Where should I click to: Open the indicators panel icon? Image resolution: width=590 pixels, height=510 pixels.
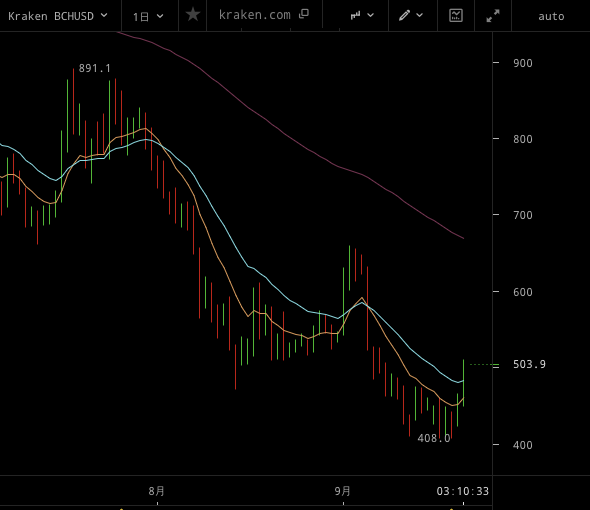pos(456,15)
